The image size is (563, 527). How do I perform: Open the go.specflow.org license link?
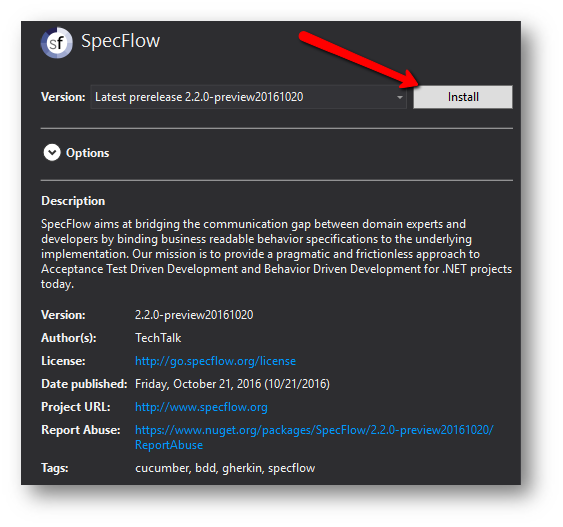tap(215, 361)
